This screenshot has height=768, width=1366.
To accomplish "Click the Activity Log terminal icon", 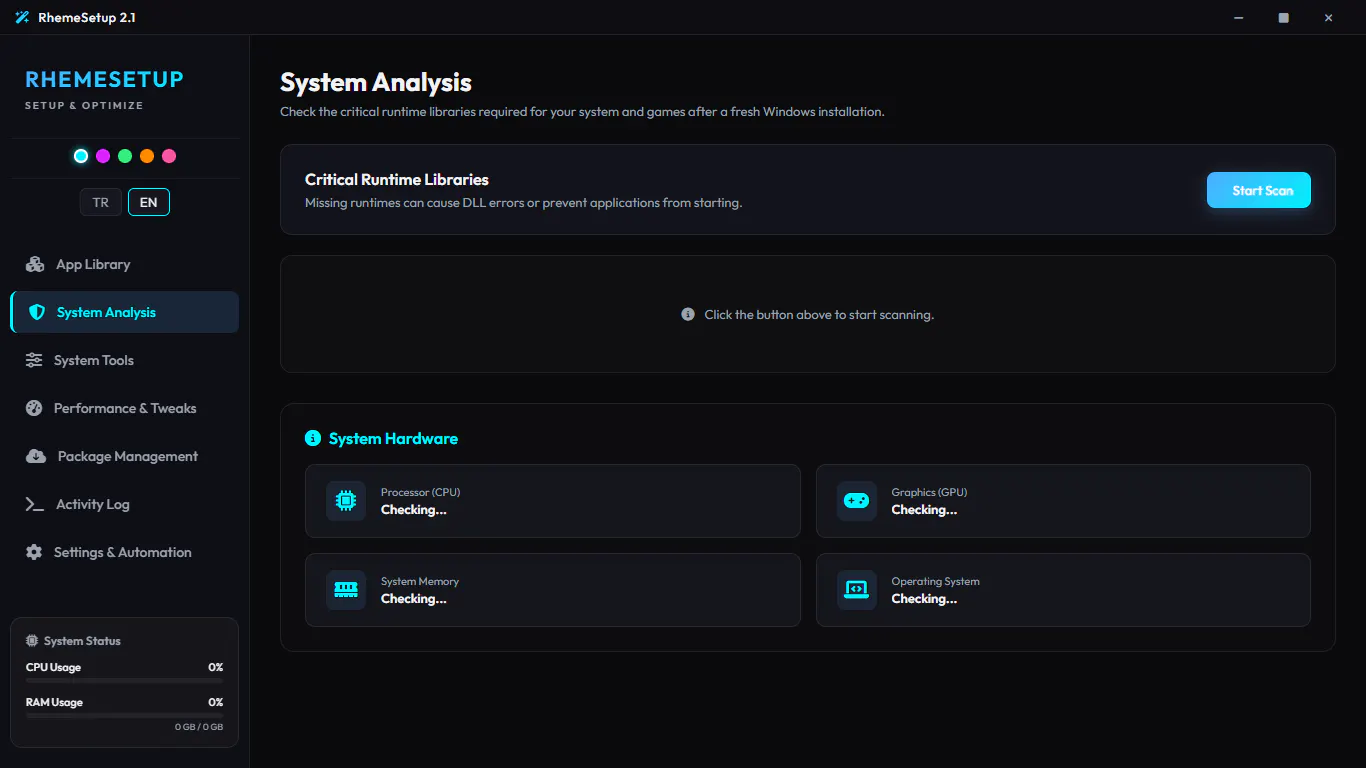I will pyautogui.click(x=34, y=504).
